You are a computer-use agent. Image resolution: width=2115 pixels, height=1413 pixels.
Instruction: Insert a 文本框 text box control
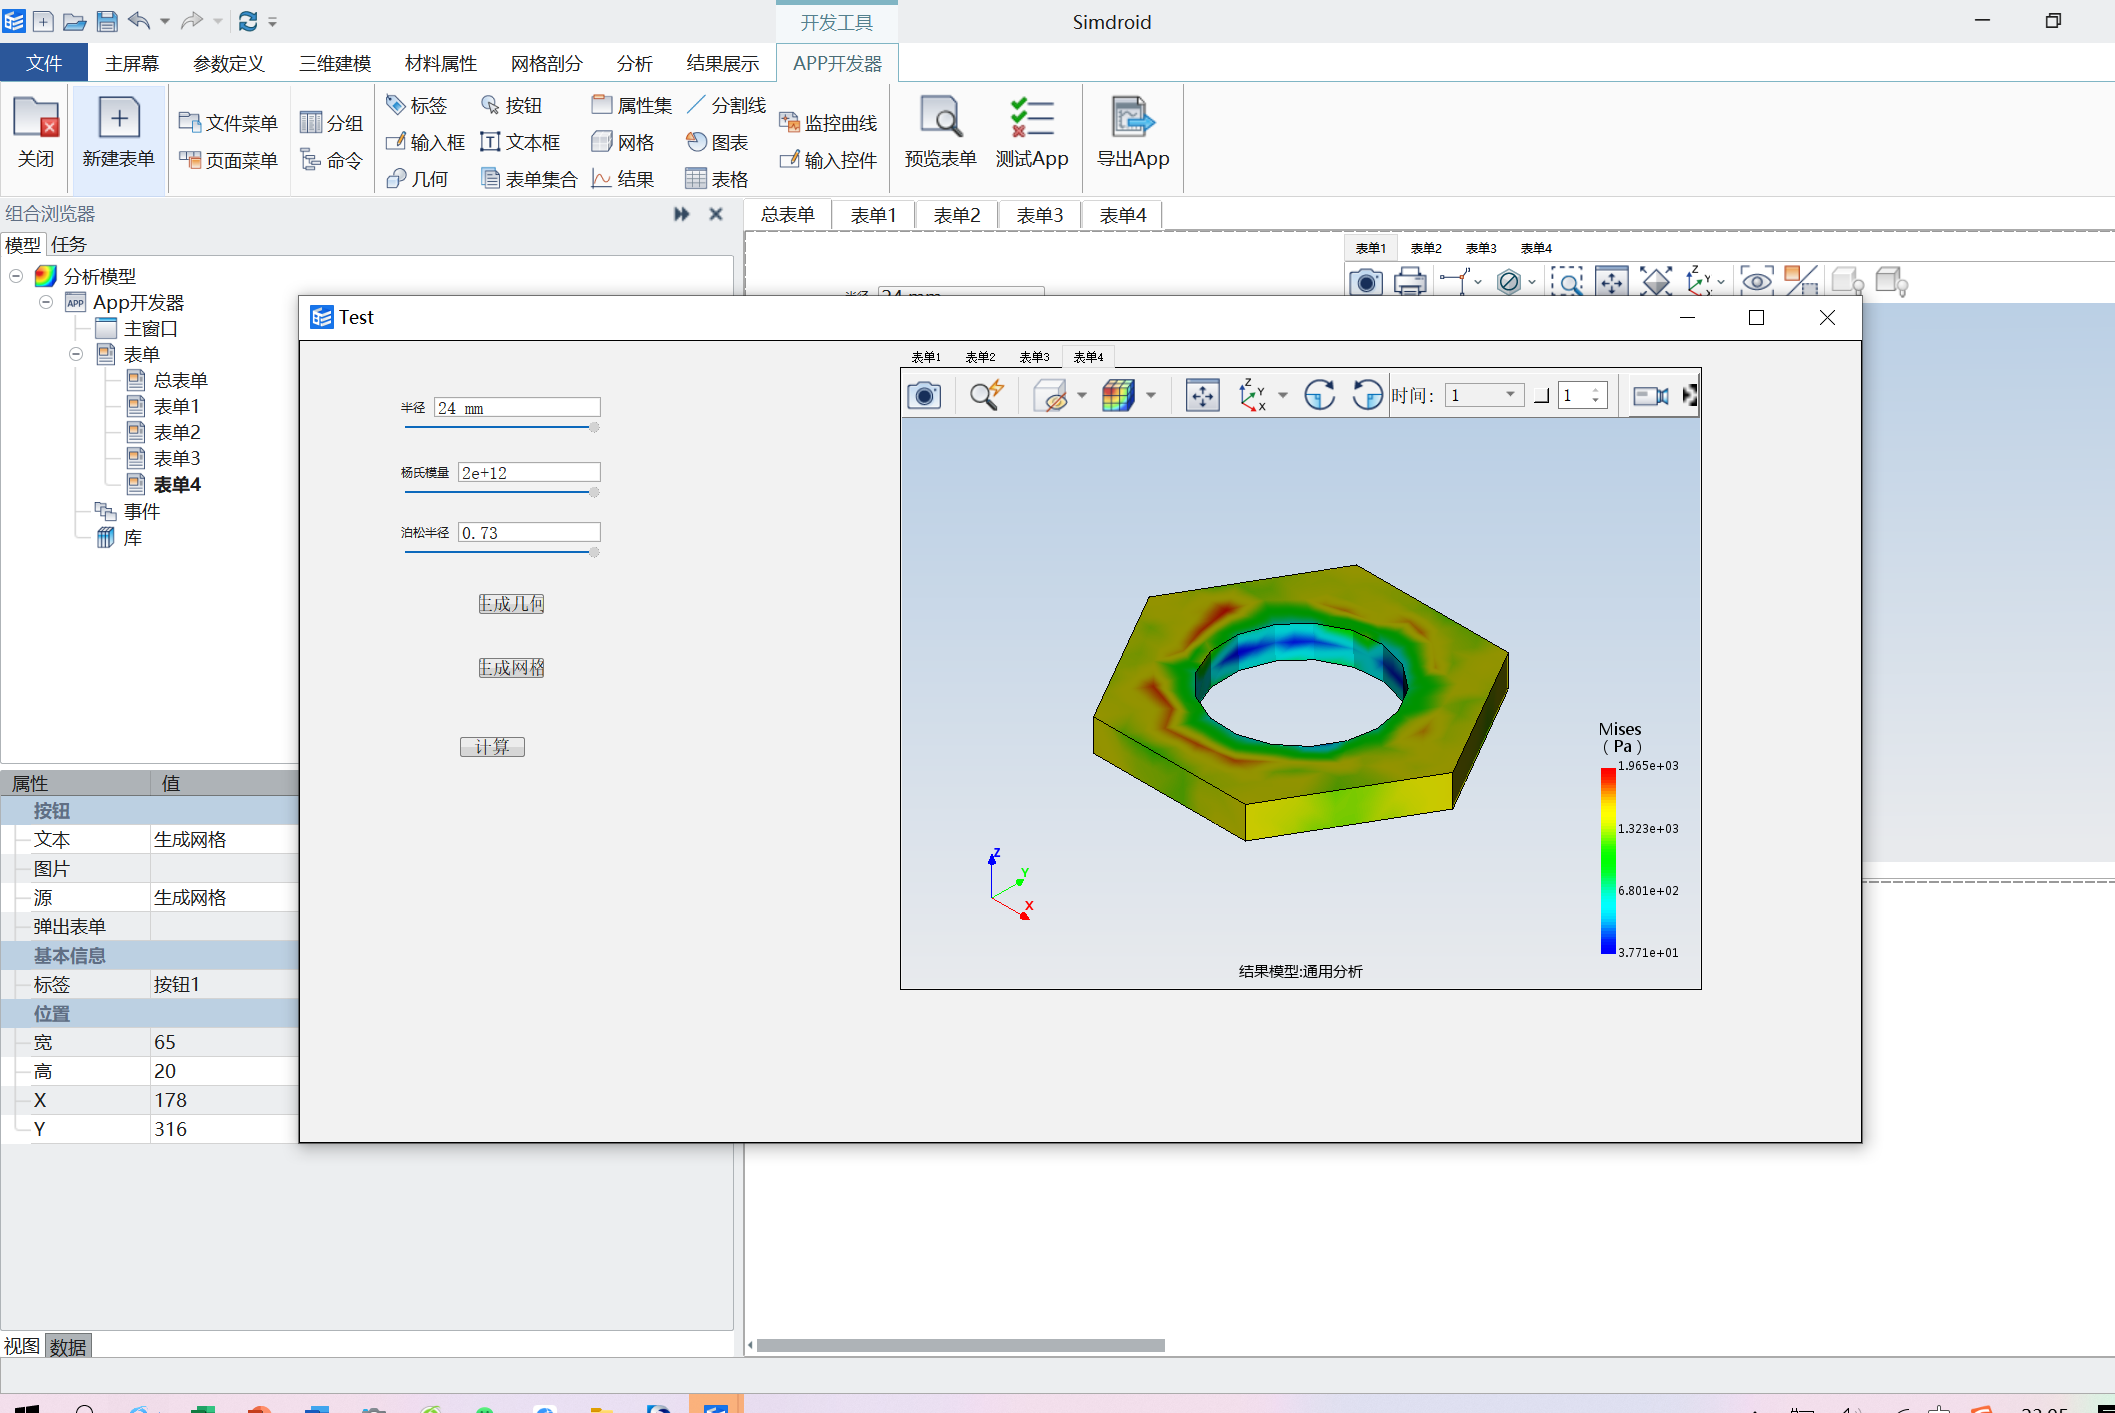520,142
